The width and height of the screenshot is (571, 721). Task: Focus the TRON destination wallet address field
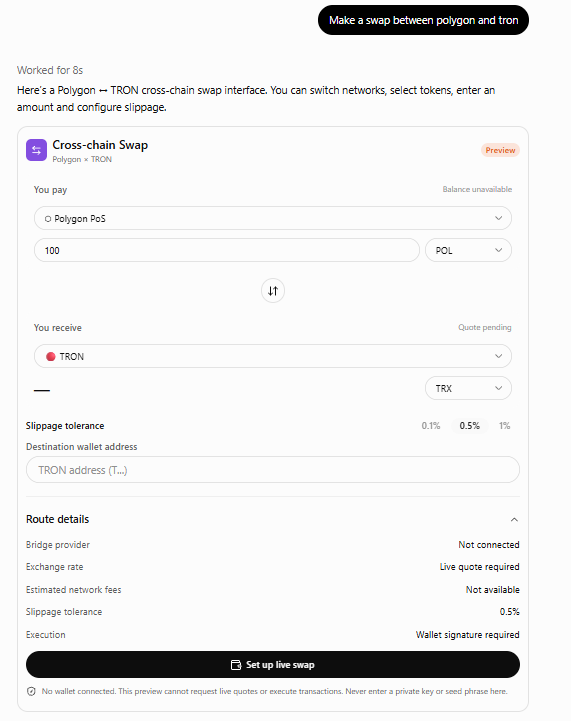click(x=273, y=469)
